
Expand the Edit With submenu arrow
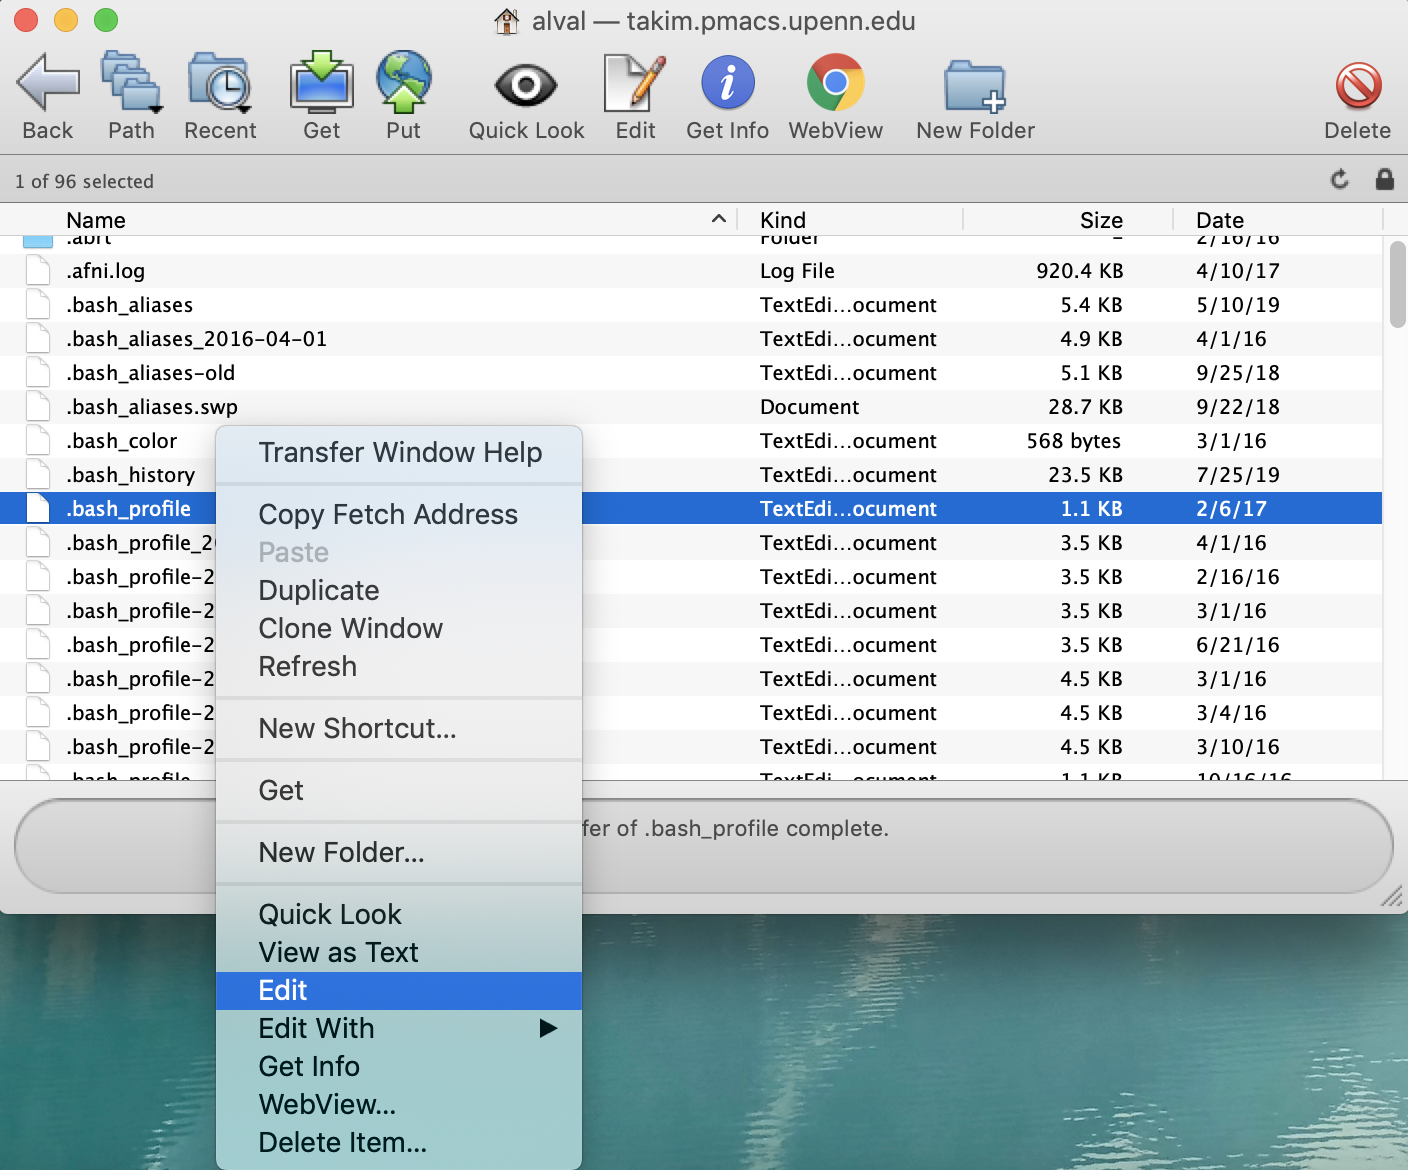[x=547, y=1028]
